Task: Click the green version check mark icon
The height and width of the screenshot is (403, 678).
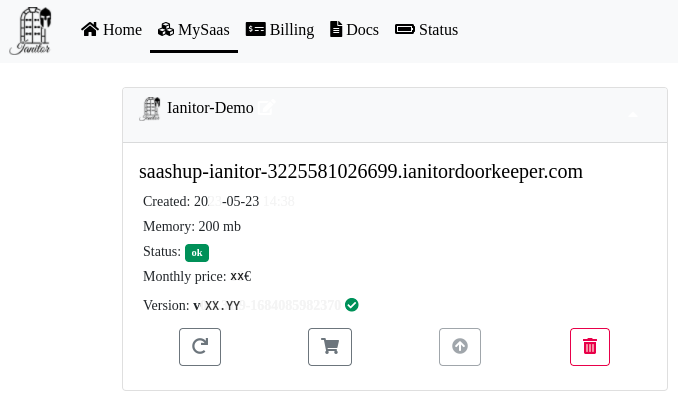Action: coord(352,305)
